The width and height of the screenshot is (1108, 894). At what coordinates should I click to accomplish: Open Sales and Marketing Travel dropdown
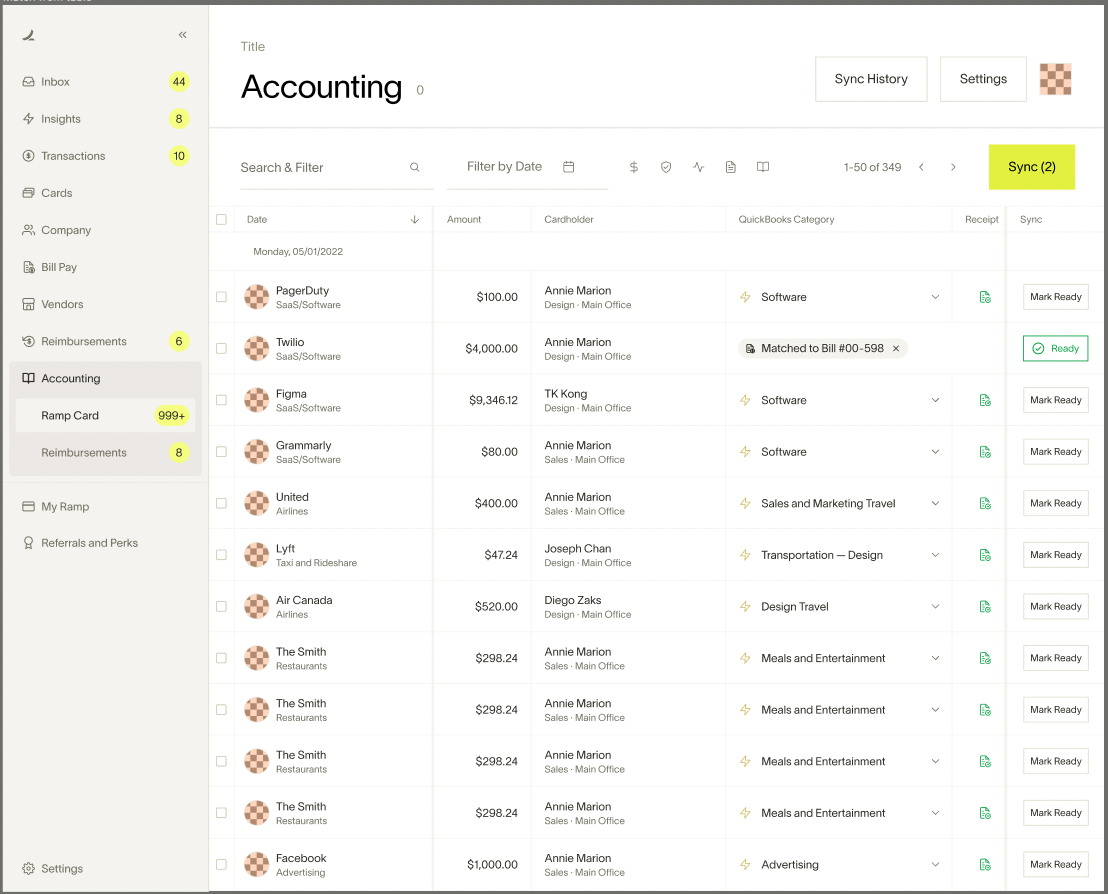tap(935, 503)
